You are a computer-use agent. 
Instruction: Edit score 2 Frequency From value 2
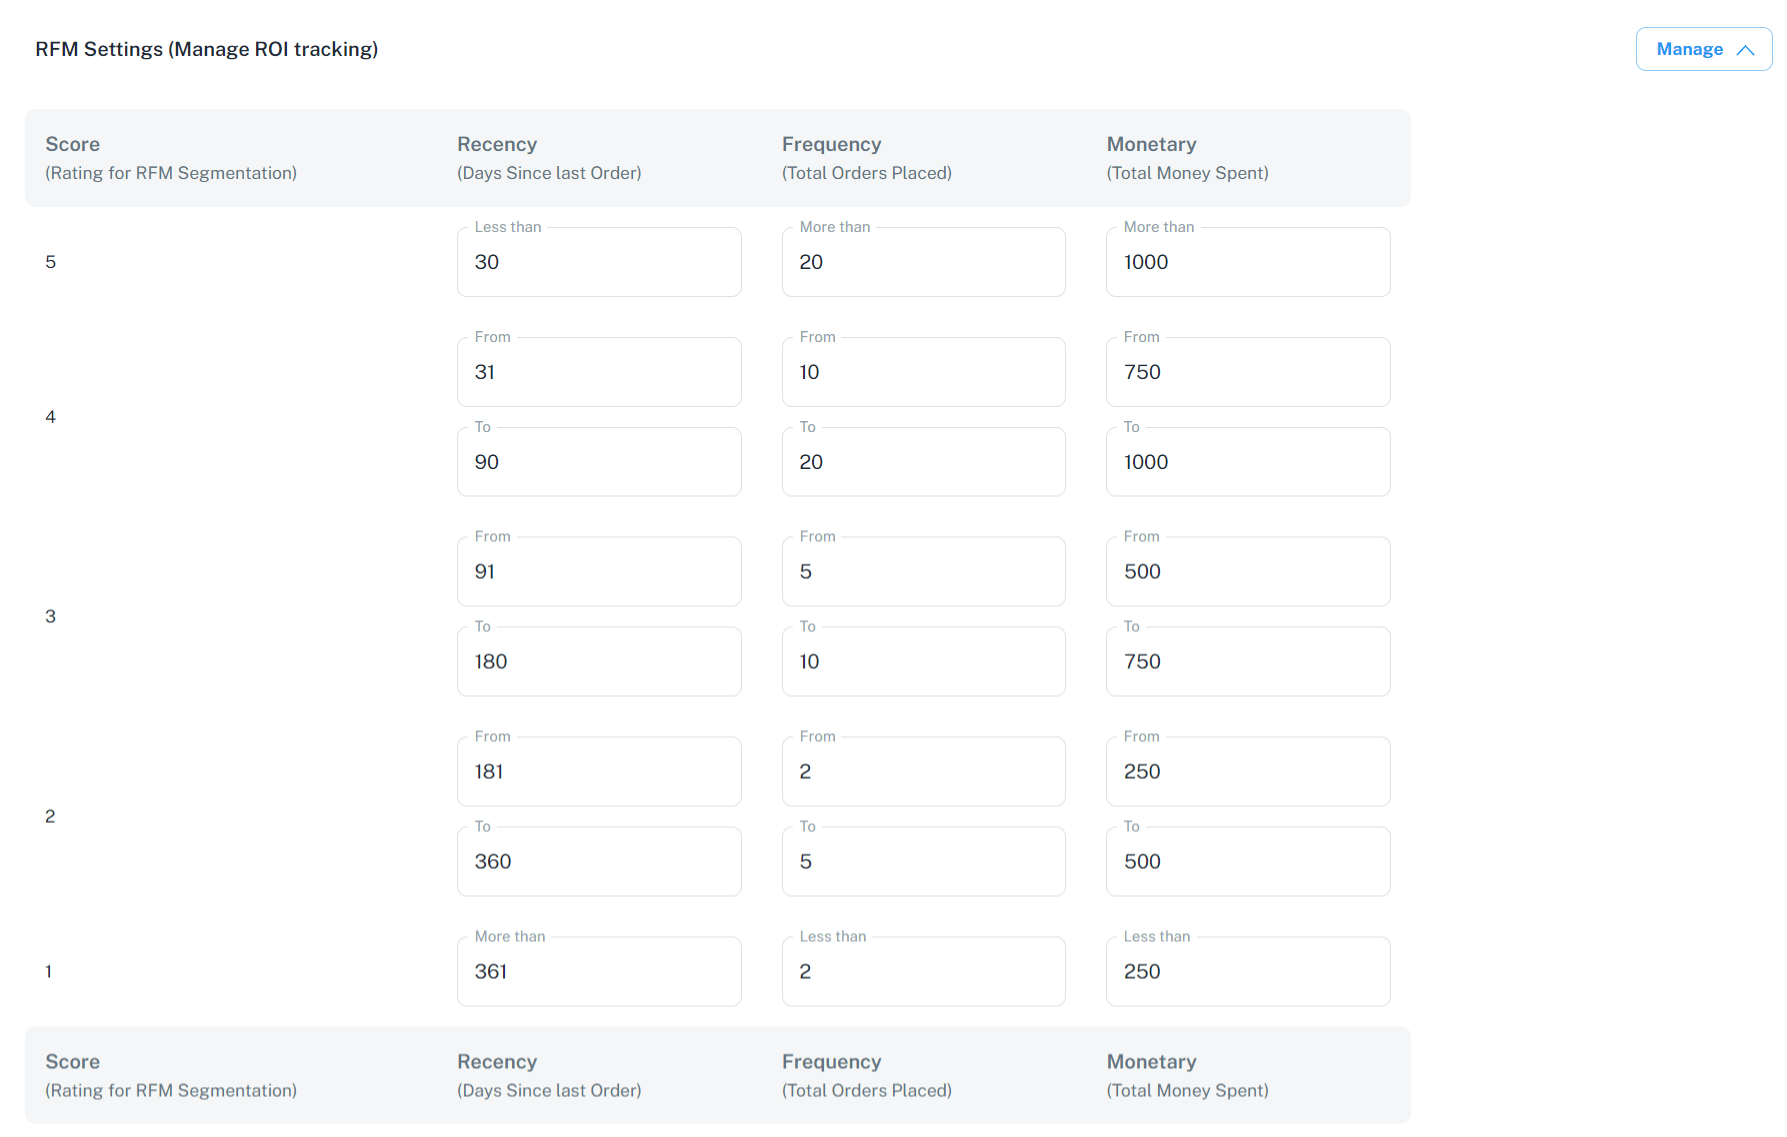(x=923, y=772)
